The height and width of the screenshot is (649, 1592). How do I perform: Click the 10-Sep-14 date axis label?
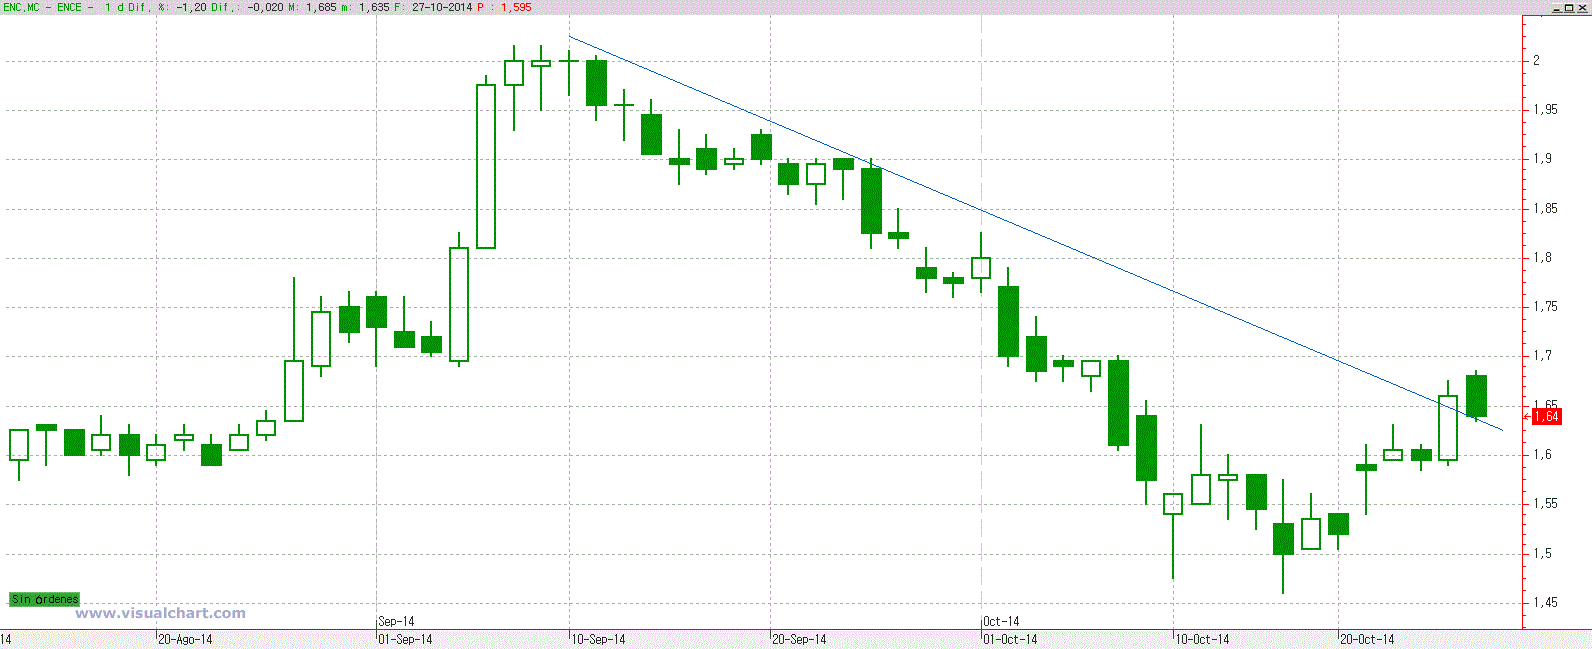598,639
